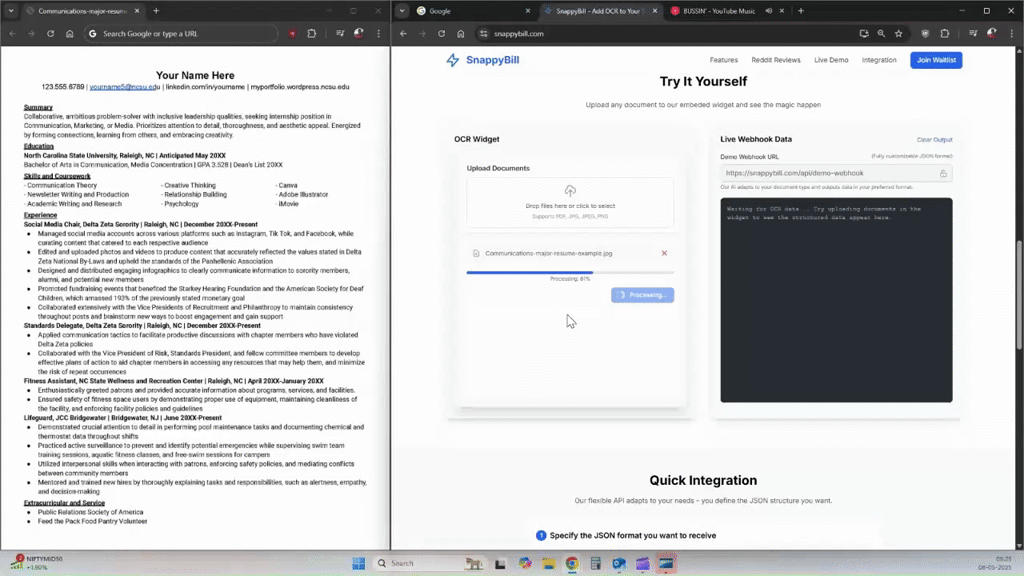Click the right window vertical scrollbar
The width and height of the screenshot is (1024, 576).
click(1019, 297)
